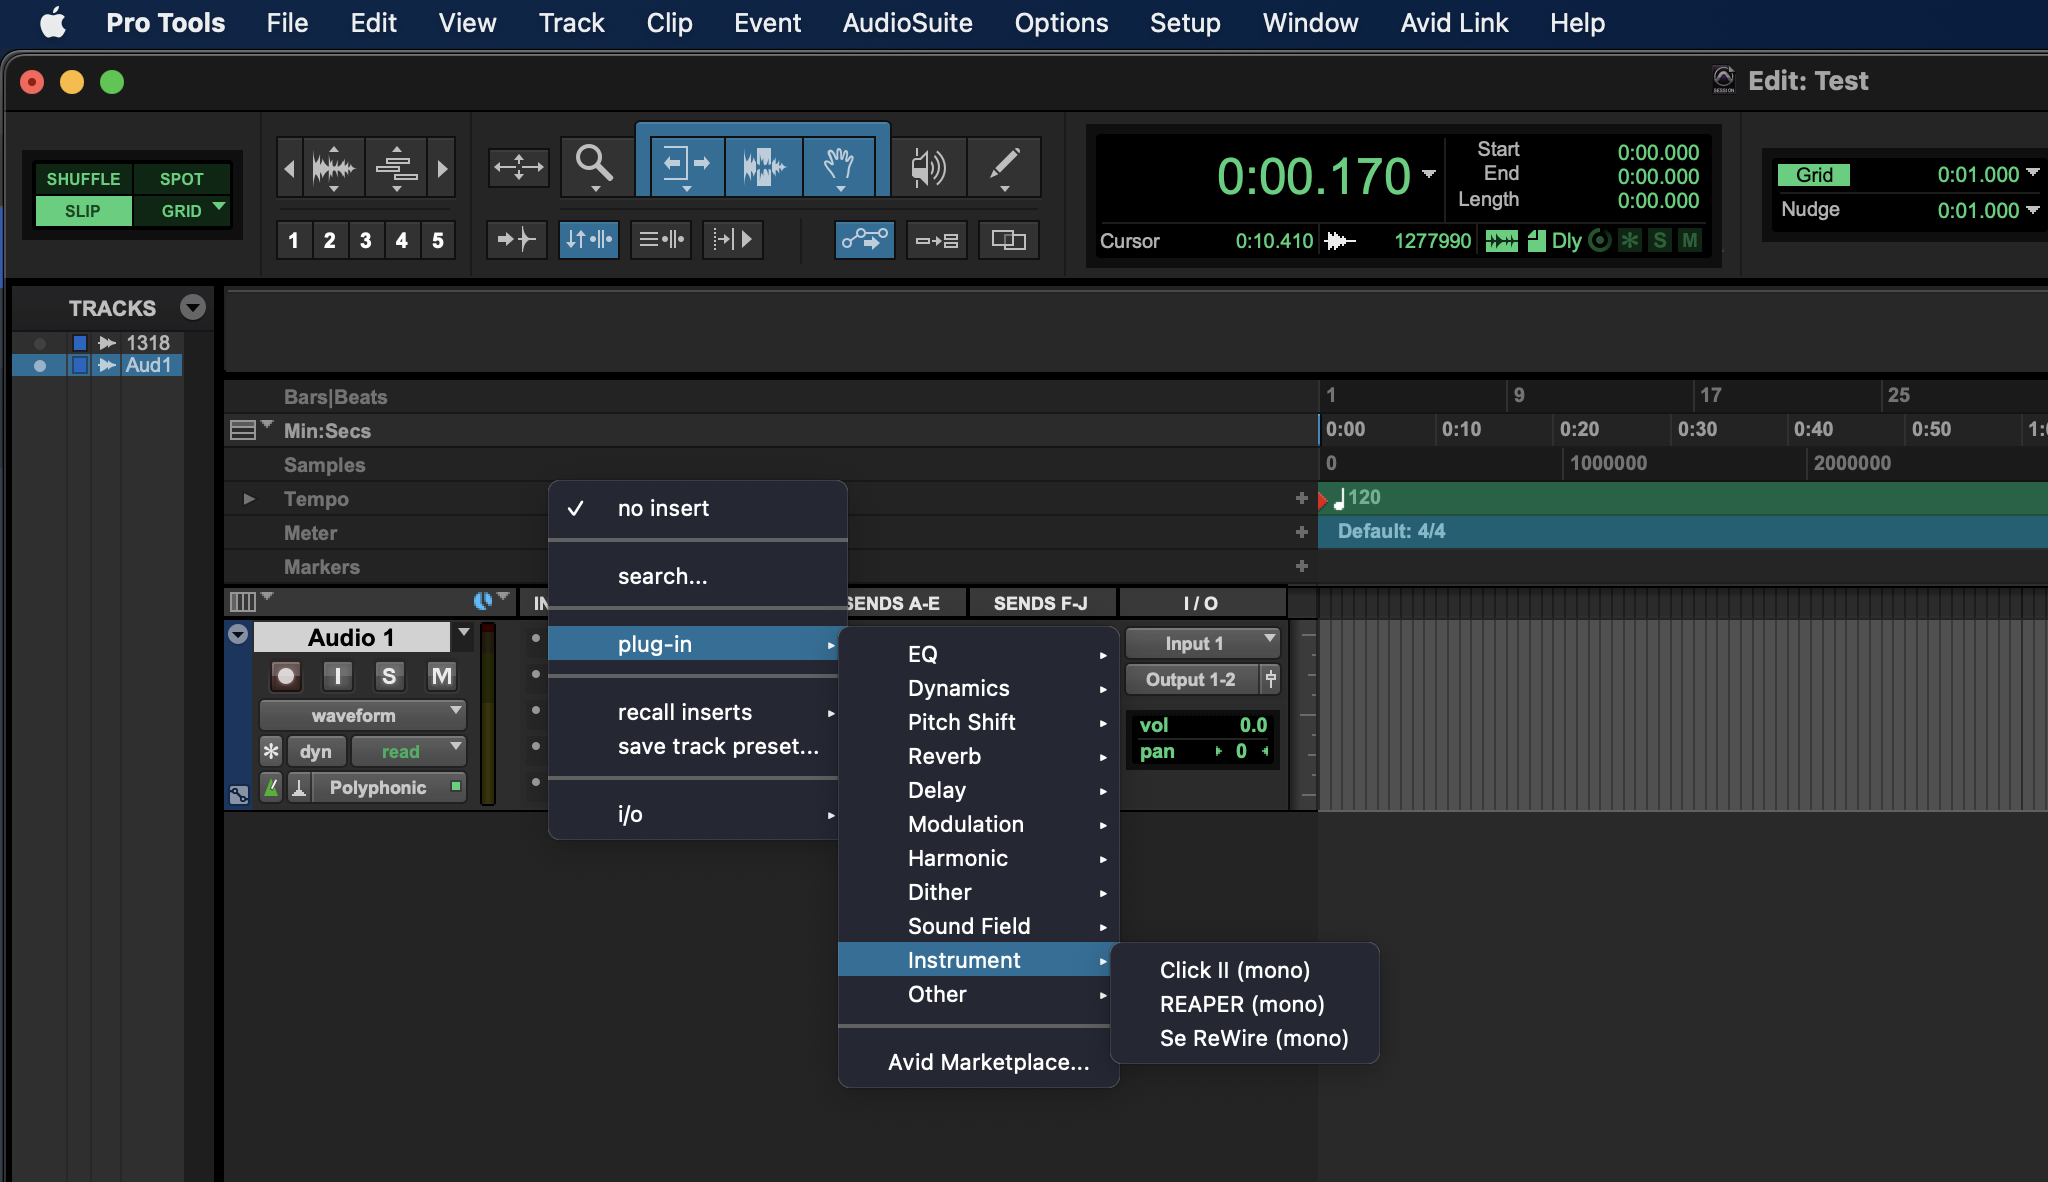Viewport: 2048px width, 1182px height.
Task: Open the Input 1 selector dropdown
Action: point(1202,644)
